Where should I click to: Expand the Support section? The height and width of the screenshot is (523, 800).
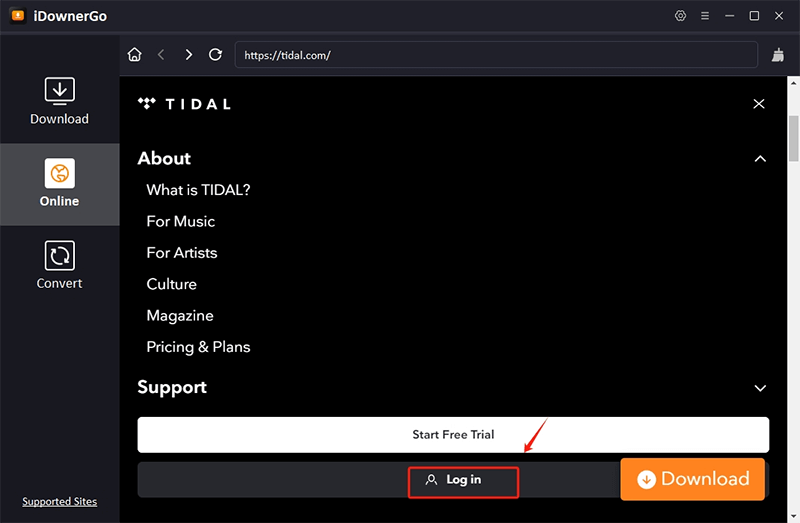[760, 388]
